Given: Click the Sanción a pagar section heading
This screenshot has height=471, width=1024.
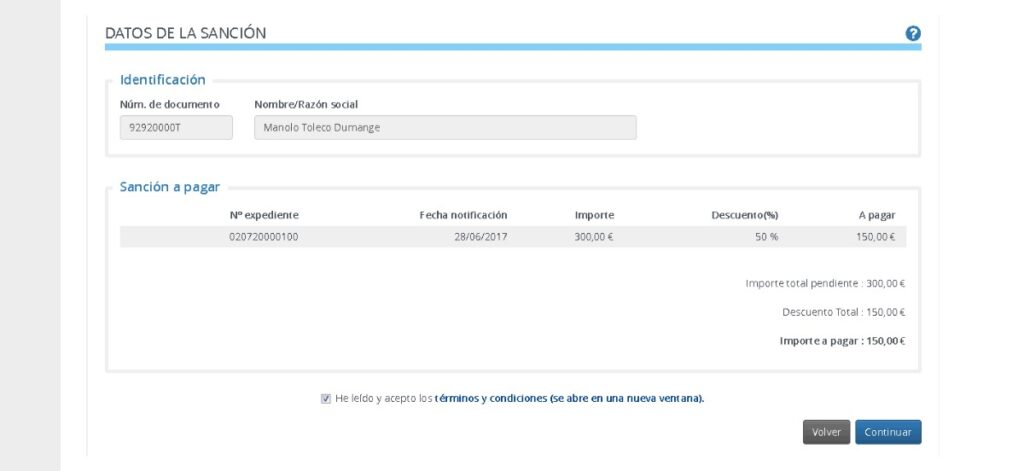Looking at the screenshot, I should pyautogui.click(x=170, y=187).
